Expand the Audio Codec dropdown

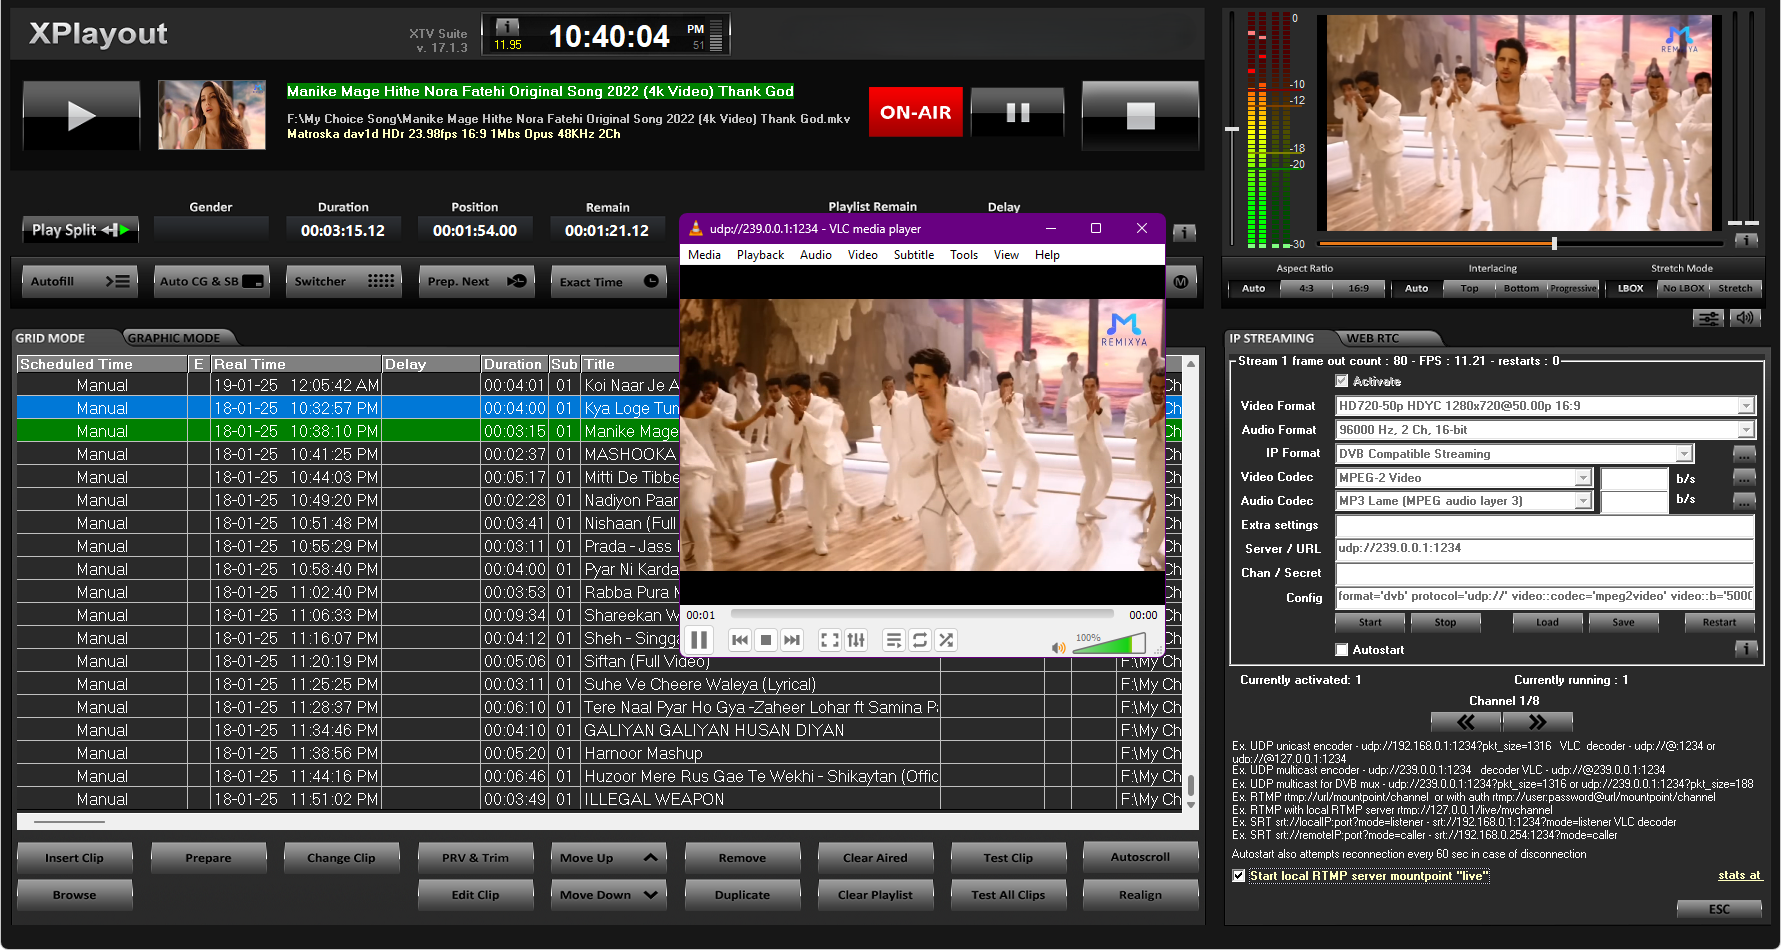[x=1583, y=501]
